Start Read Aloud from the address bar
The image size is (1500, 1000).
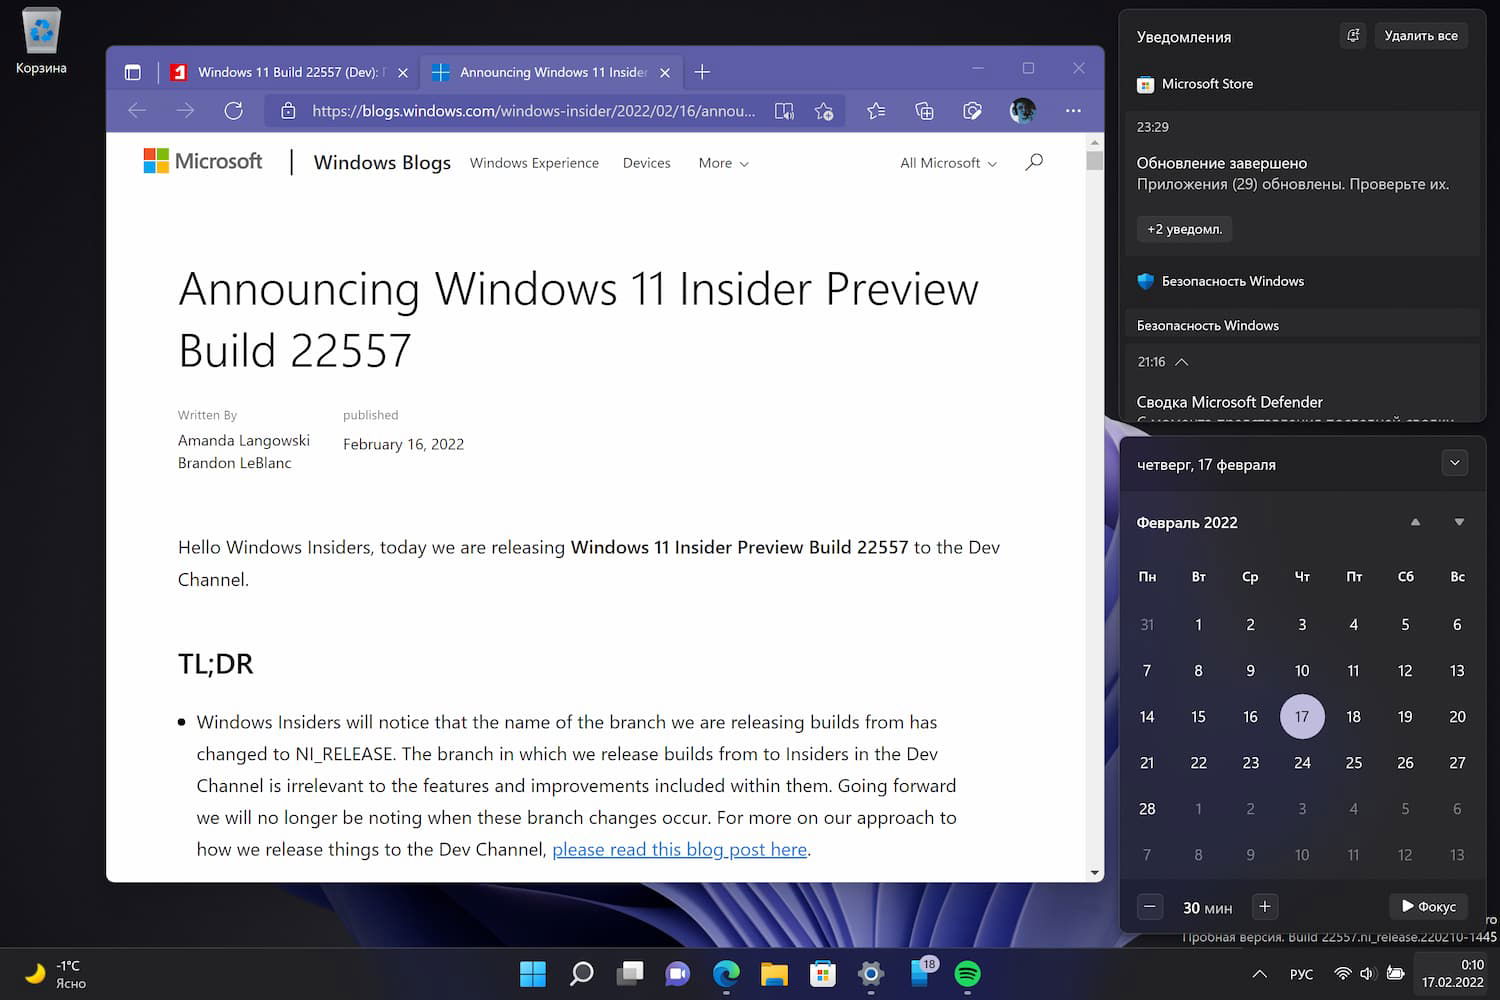pos(785,111)
